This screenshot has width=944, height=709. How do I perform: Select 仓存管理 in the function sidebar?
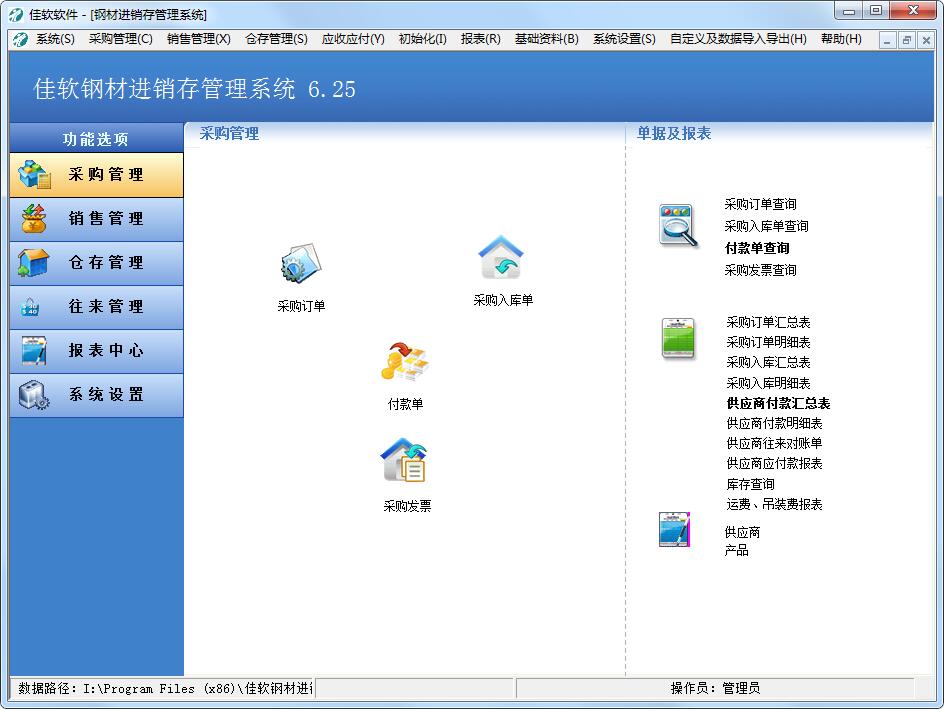(x=97, y=263)
